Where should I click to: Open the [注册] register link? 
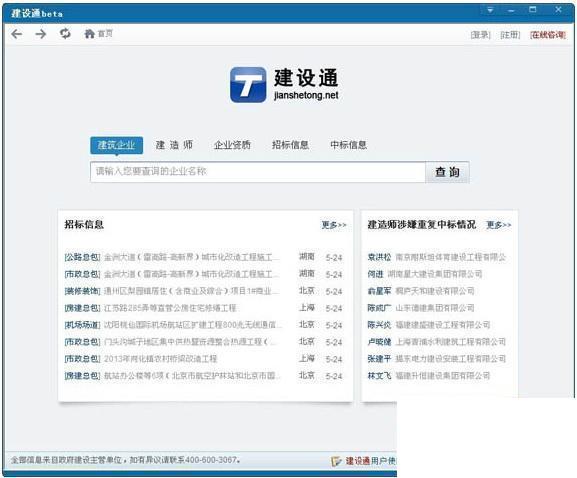(x=510, y=35)
